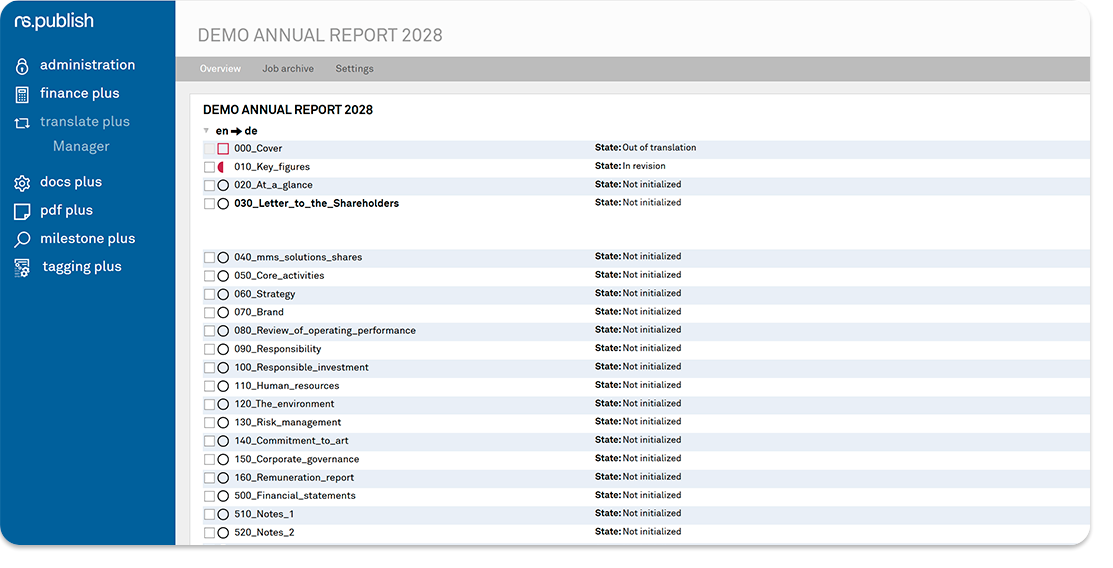Open the Job archive tab
Viewport: 1113px width, 568px height.
(288, 69)
